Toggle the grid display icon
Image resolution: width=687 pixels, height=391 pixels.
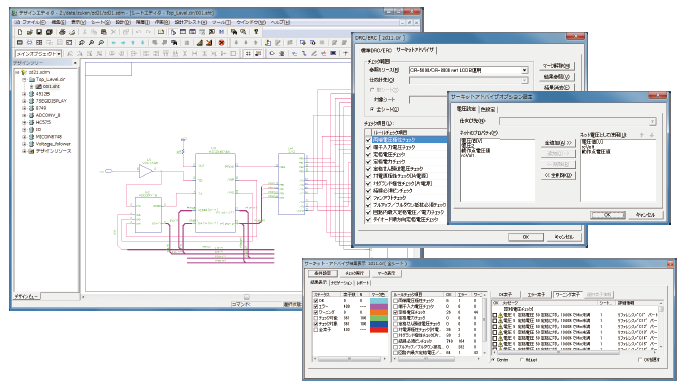[248, 53]
